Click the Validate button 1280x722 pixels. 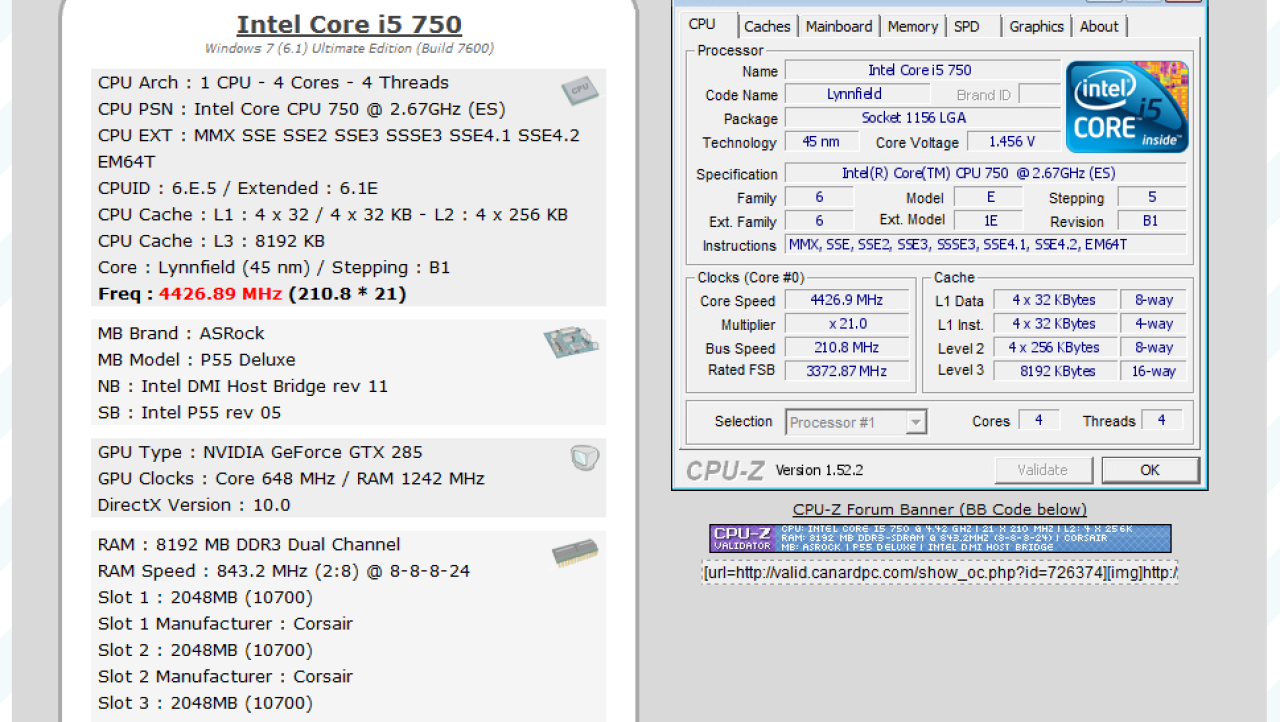tap(1043, 470)
